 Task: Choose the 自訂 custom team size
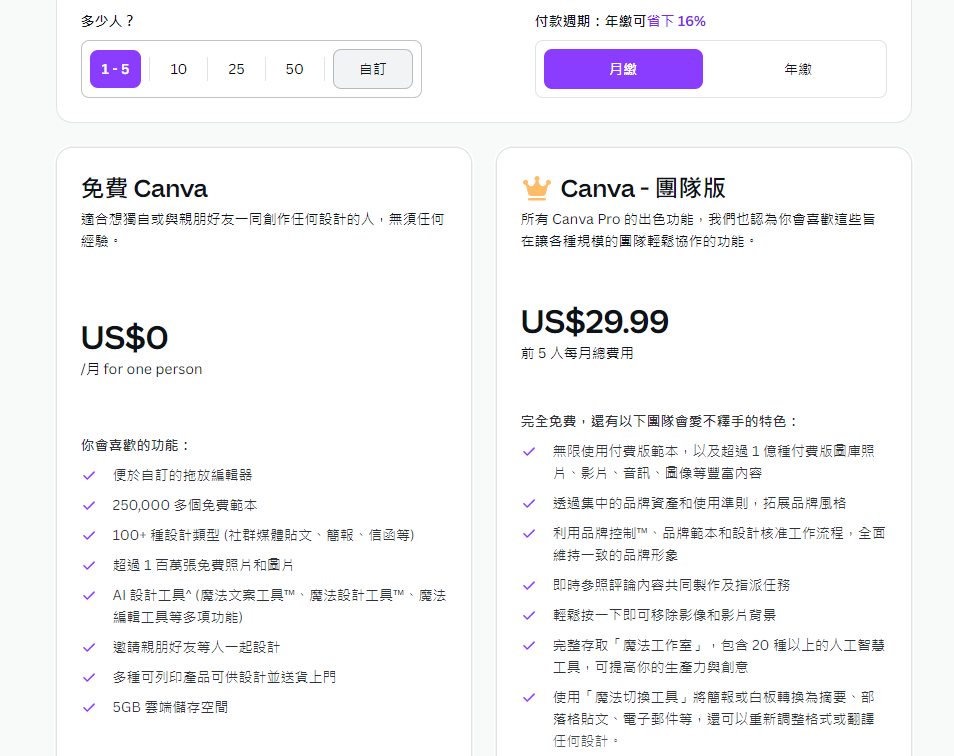click(372, 69)
